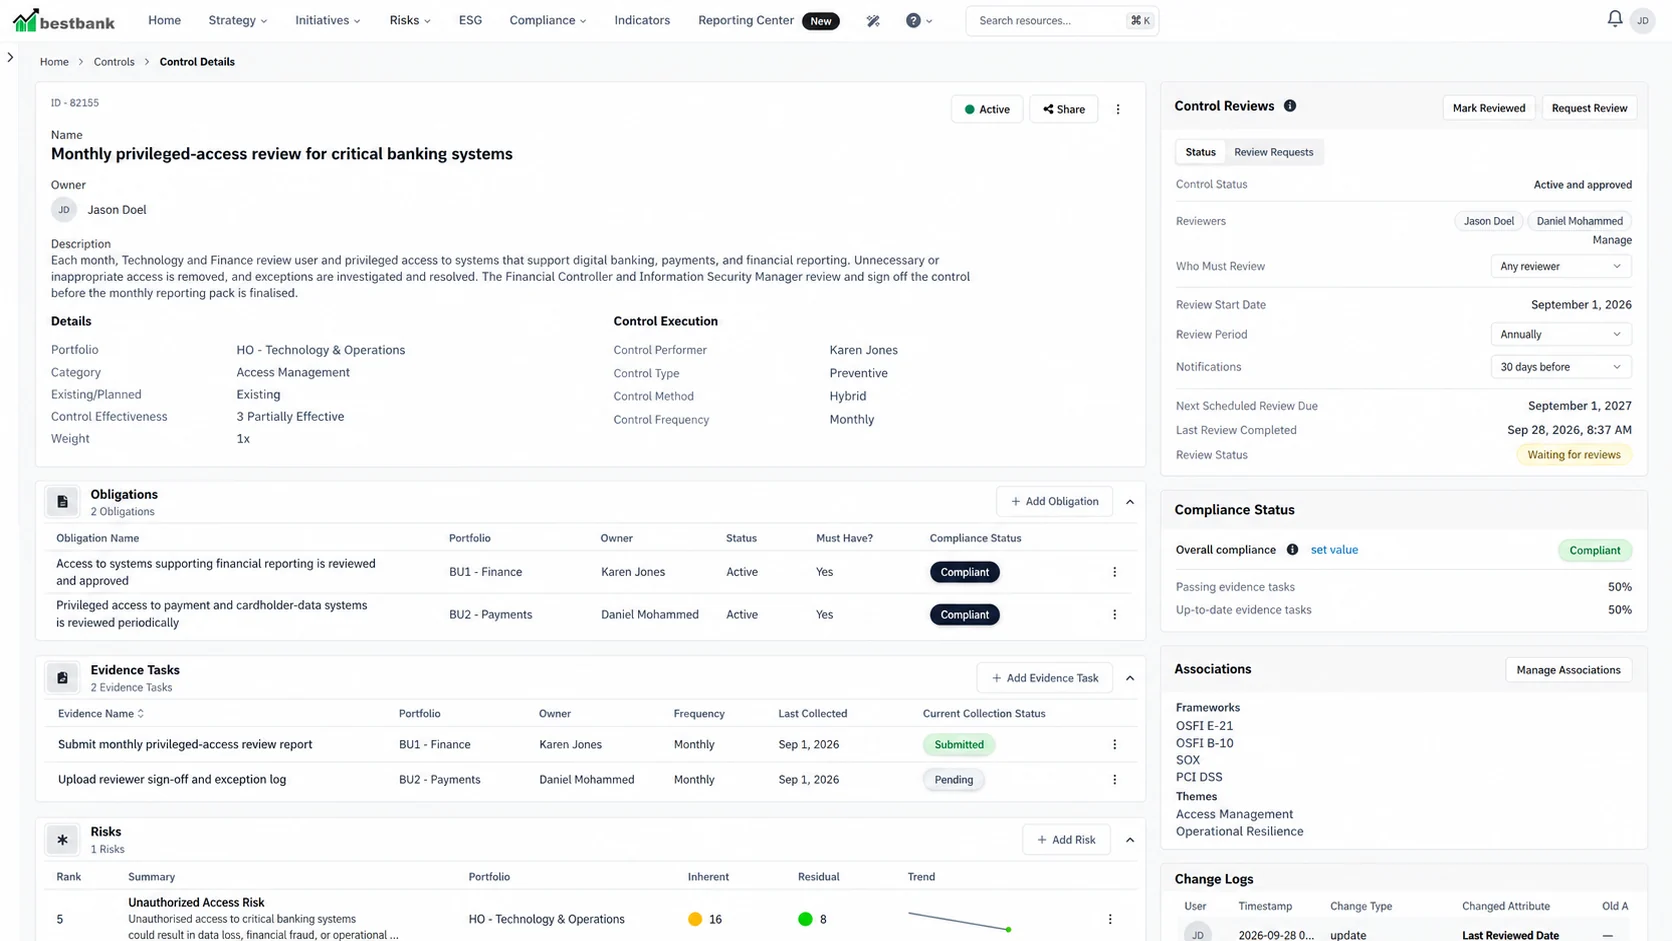This screenshot has width=1672, height=941.
Task: Click the Mark Reviewed button
Action: 1488,108
